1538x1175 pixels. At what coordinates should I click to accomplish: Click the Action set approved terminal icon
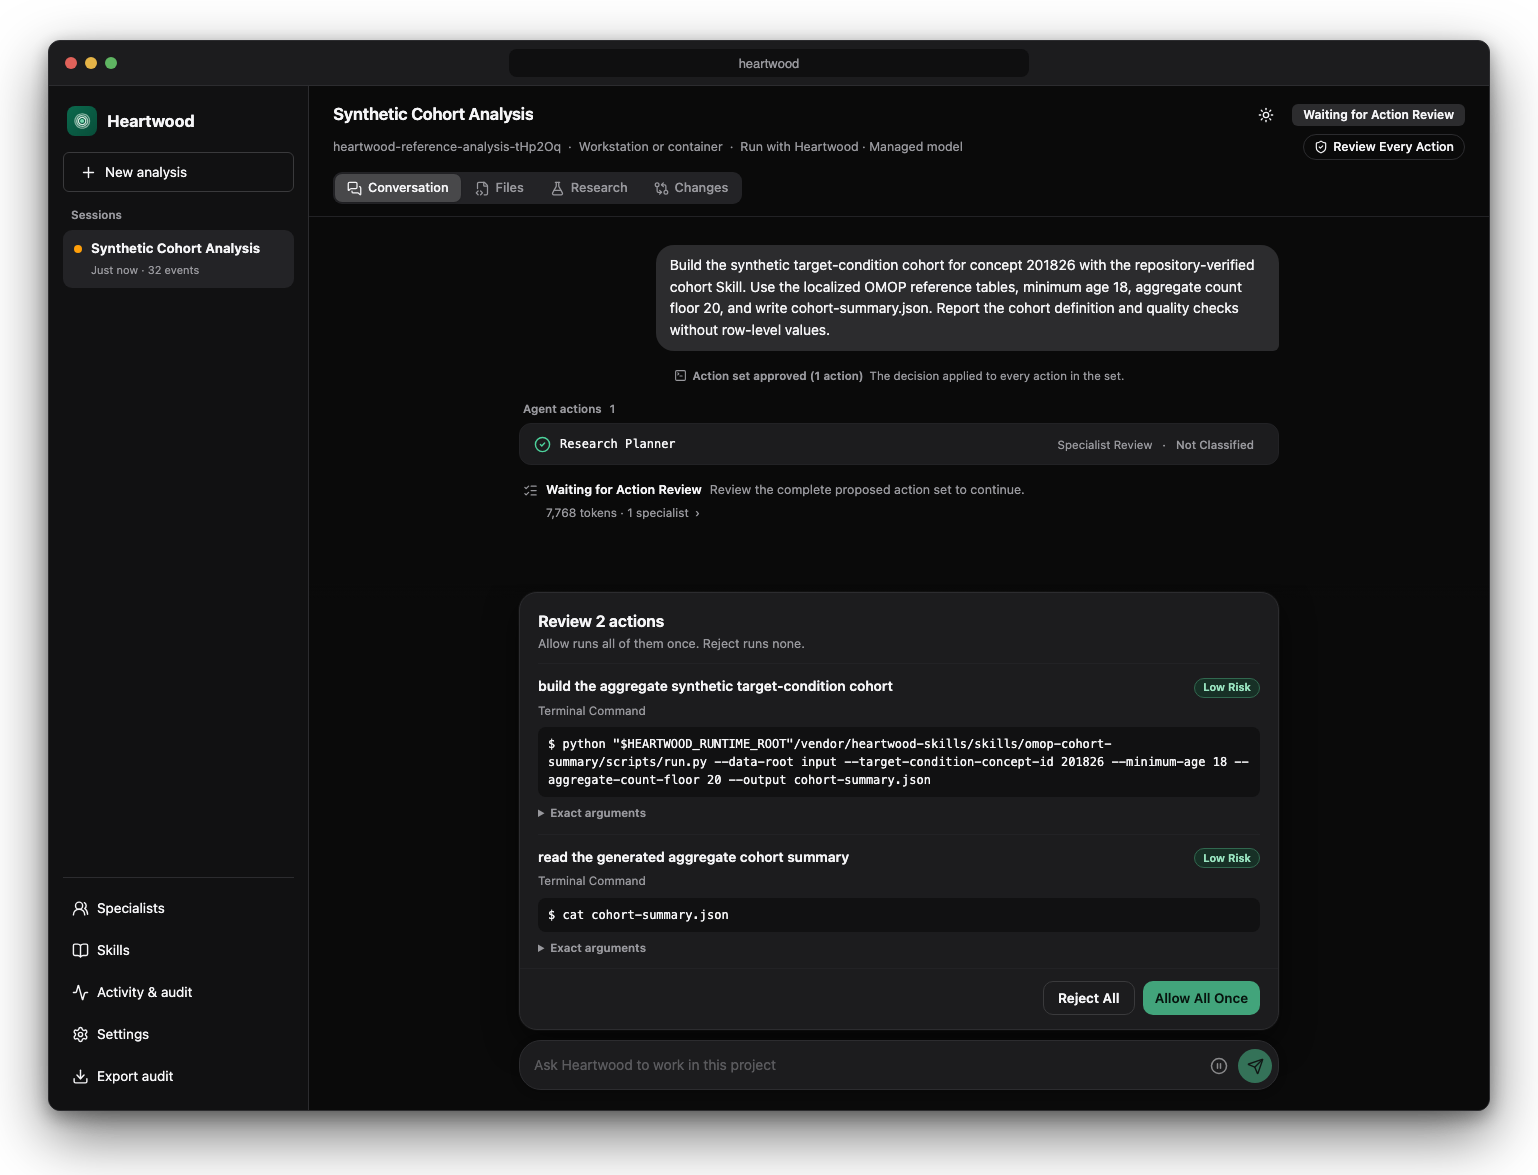point(680,376)
